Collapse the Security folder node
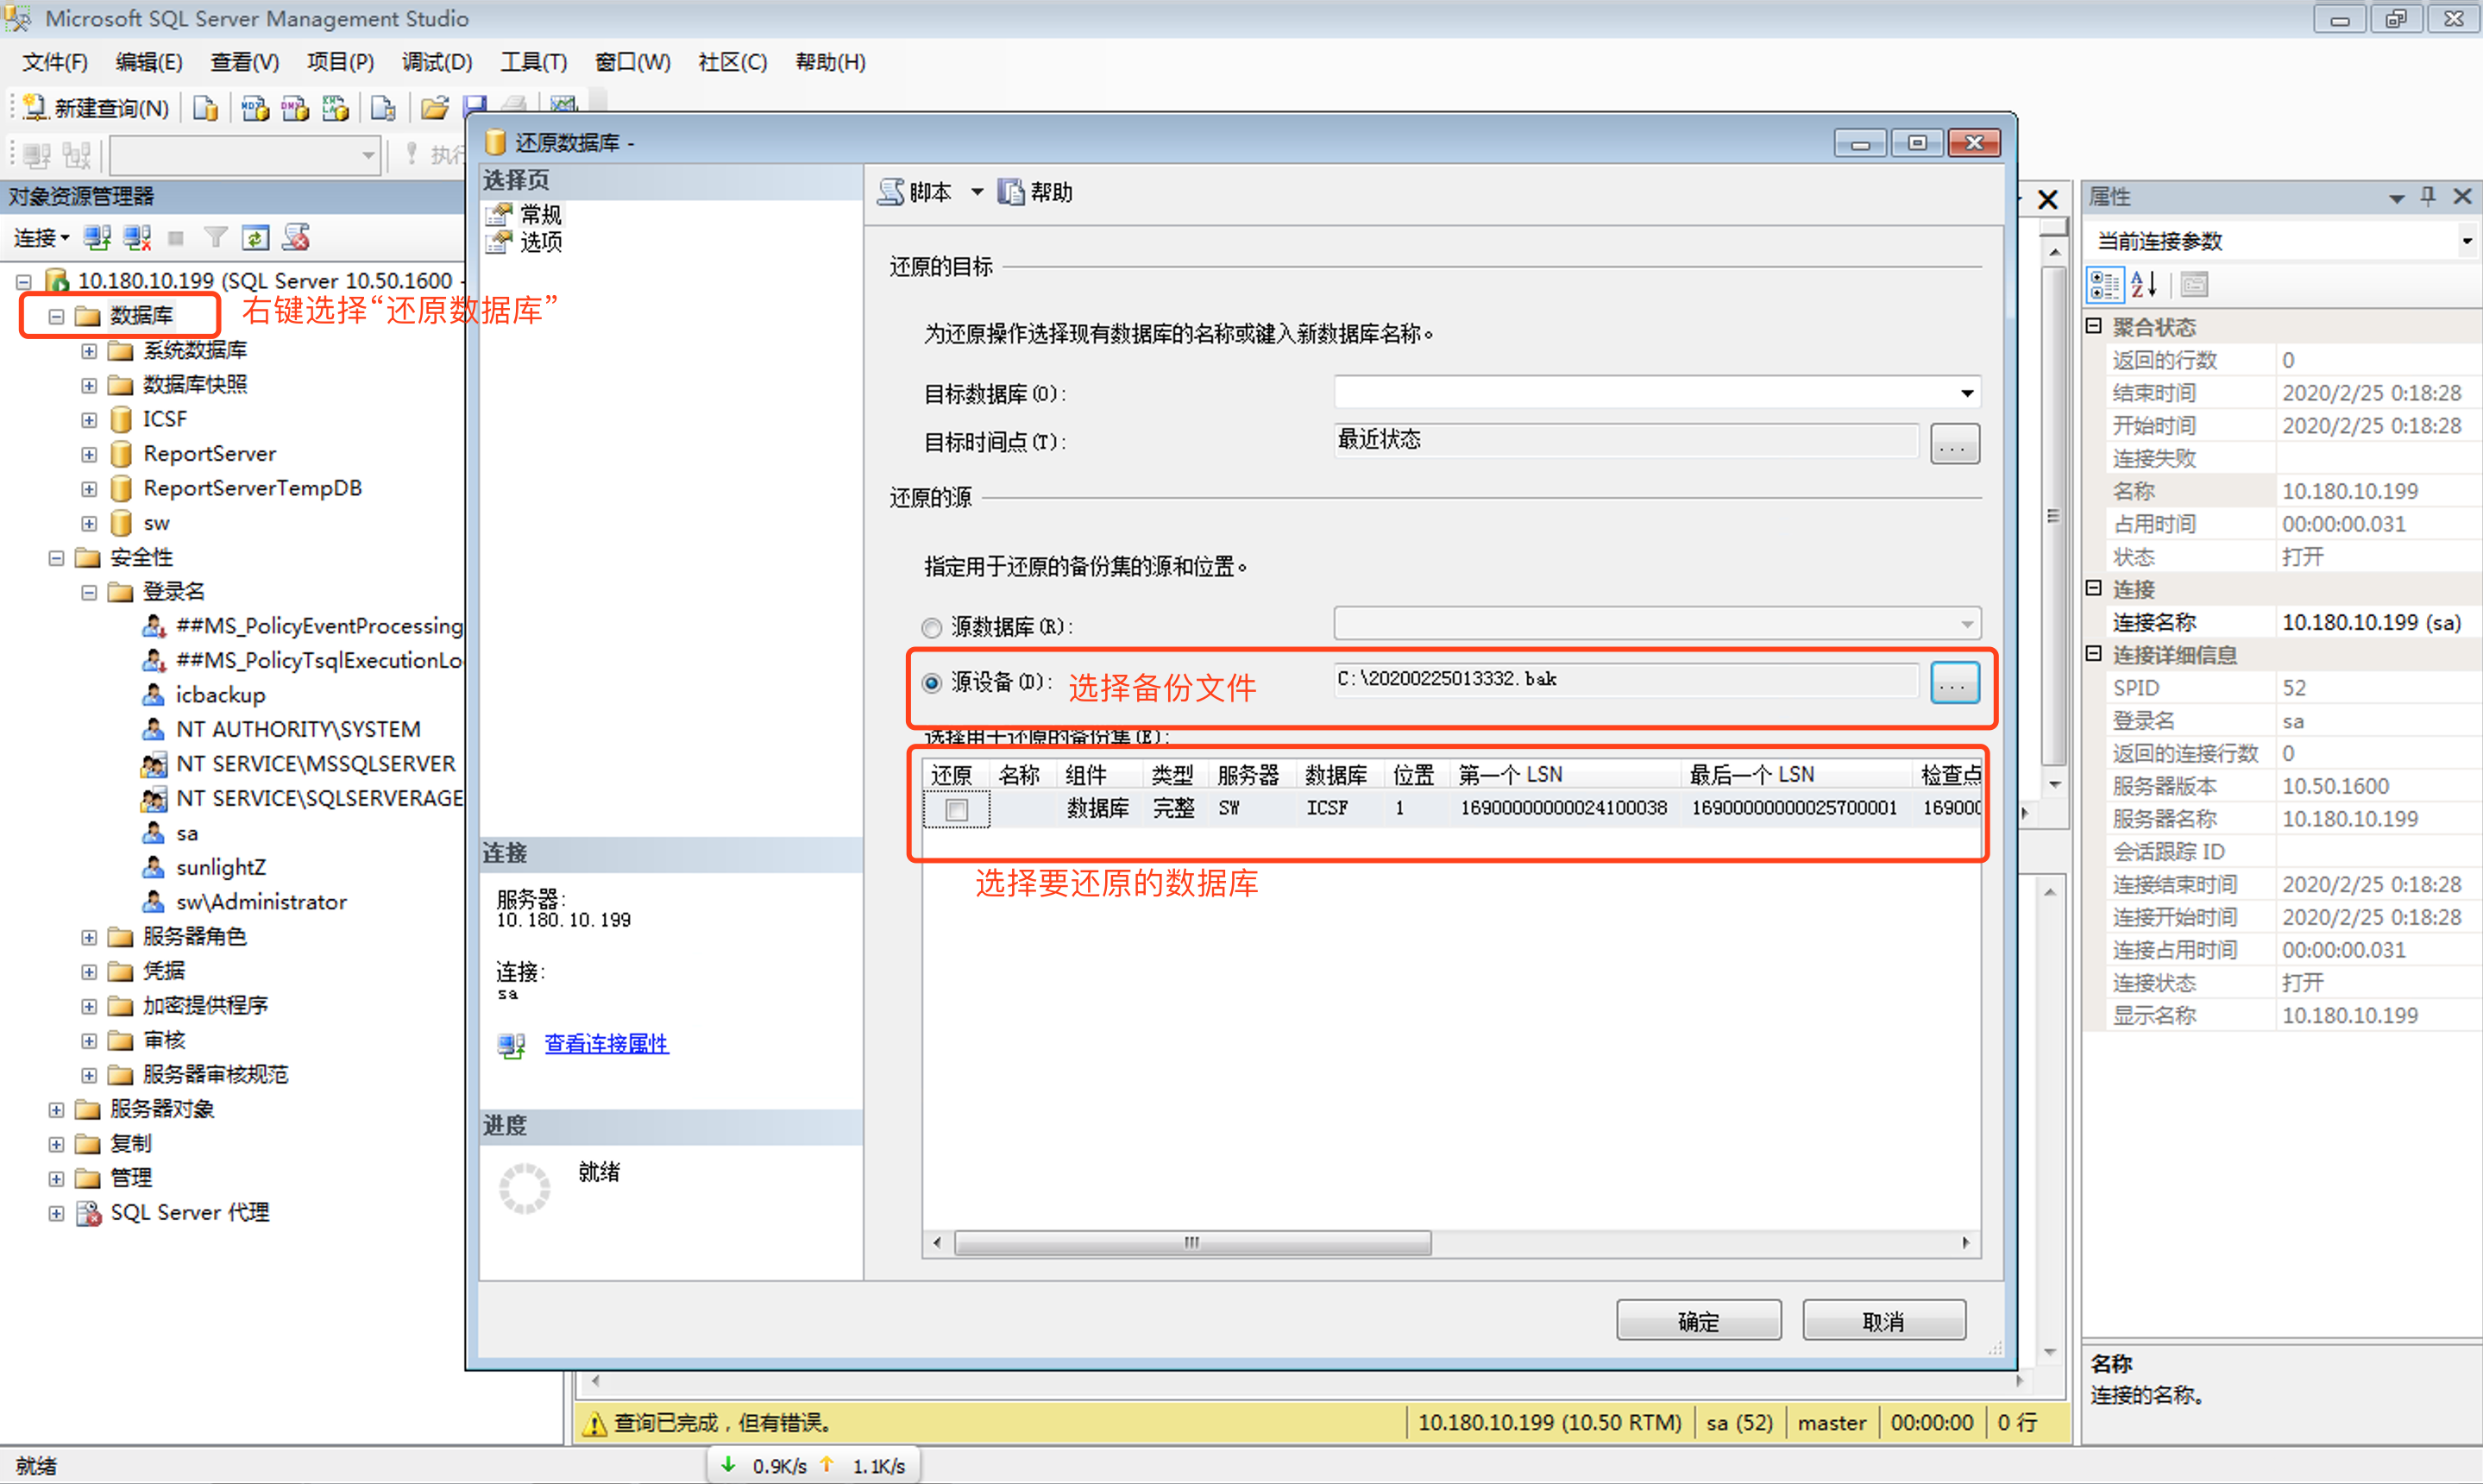2483x1484 pixels. click(x=56, y=558)
